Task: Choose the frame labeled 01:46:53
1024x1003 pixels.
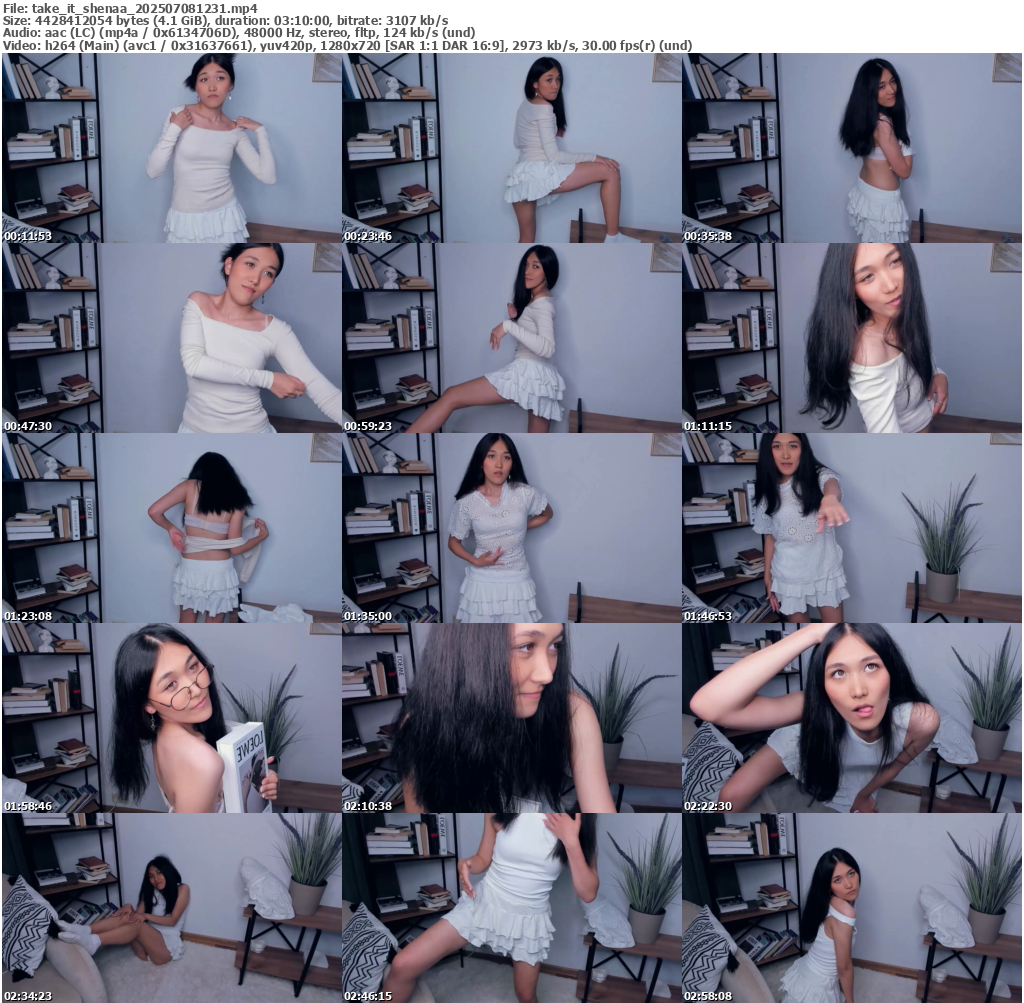Action: coord(852,528)
